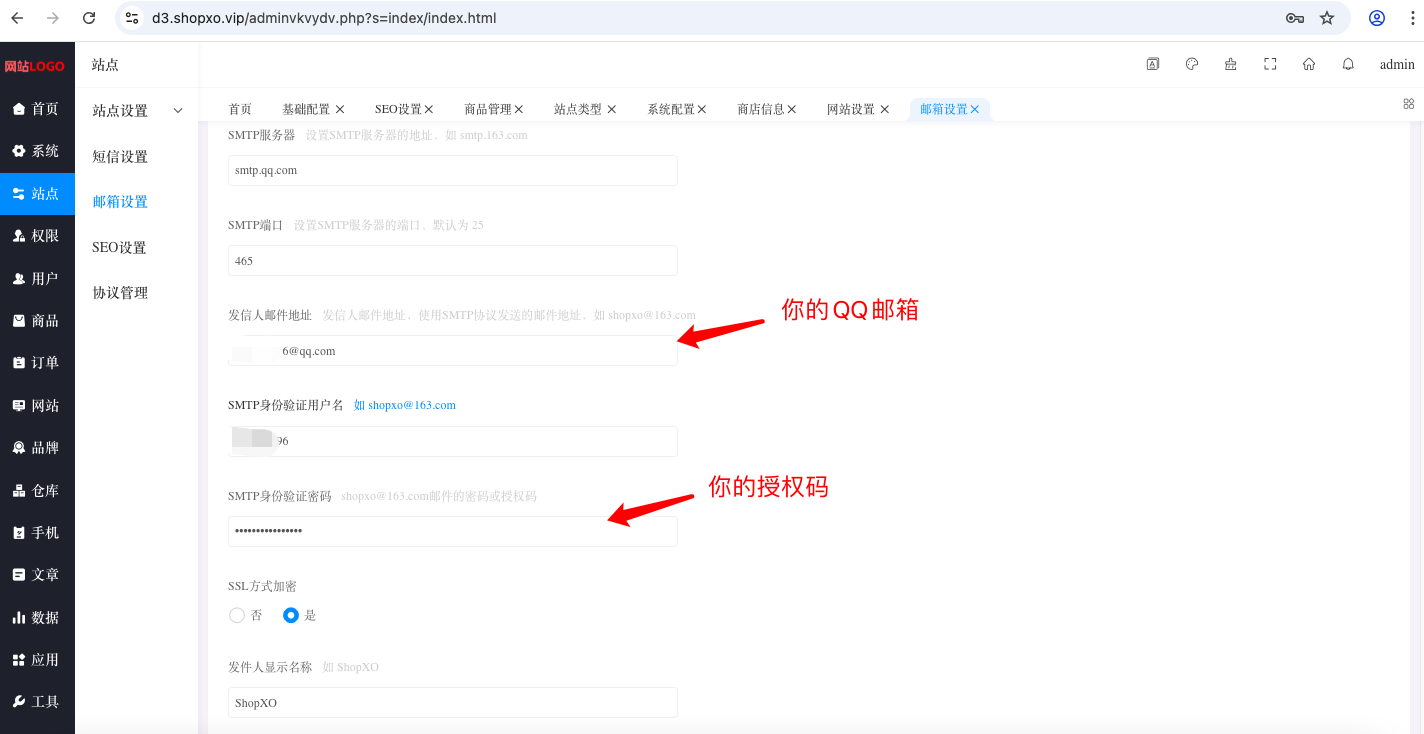Open the theme palette icon
This screenshot has width=1424, height=734.
click(x=1192, y=64)
